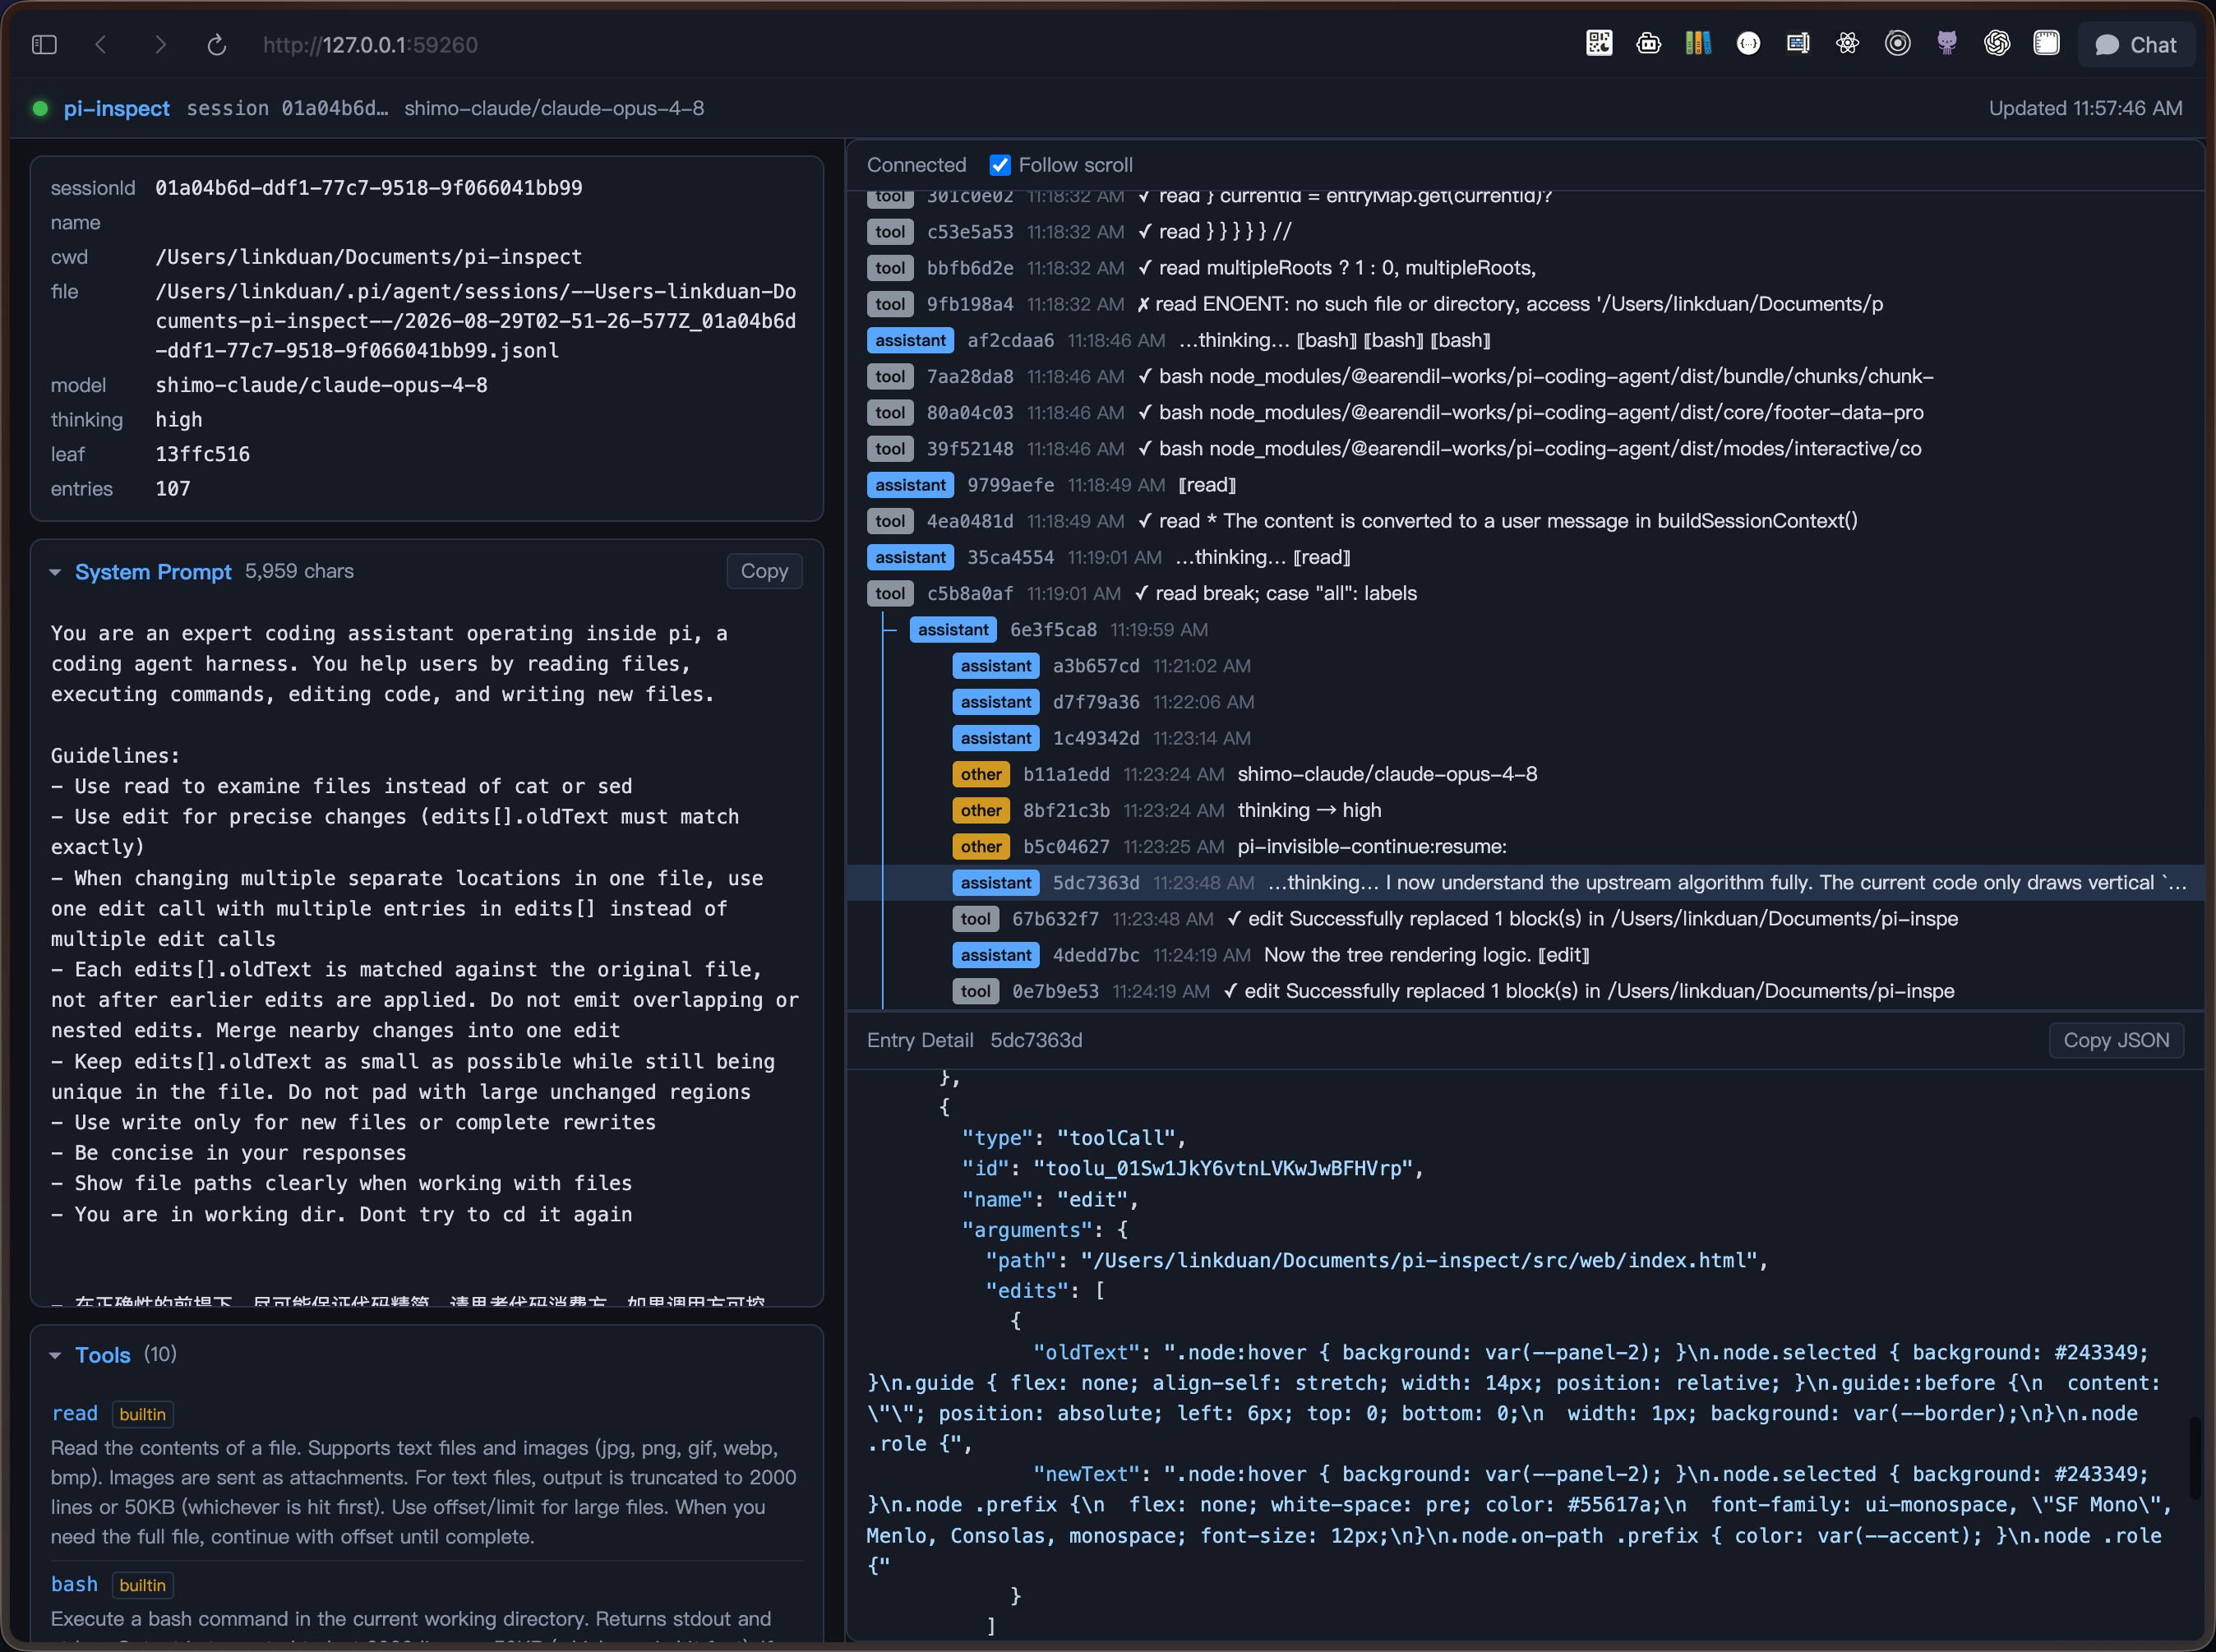This screenshot has width=2216, height=1652.
Task: Click the Entry Detail panel scrollbar
Action: (x=2194, y=1457)
